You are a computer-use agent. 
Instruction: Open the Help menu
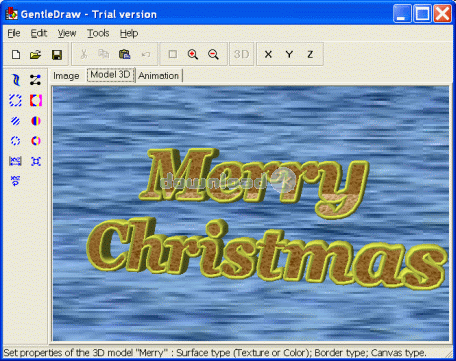(x=129, y=33)
